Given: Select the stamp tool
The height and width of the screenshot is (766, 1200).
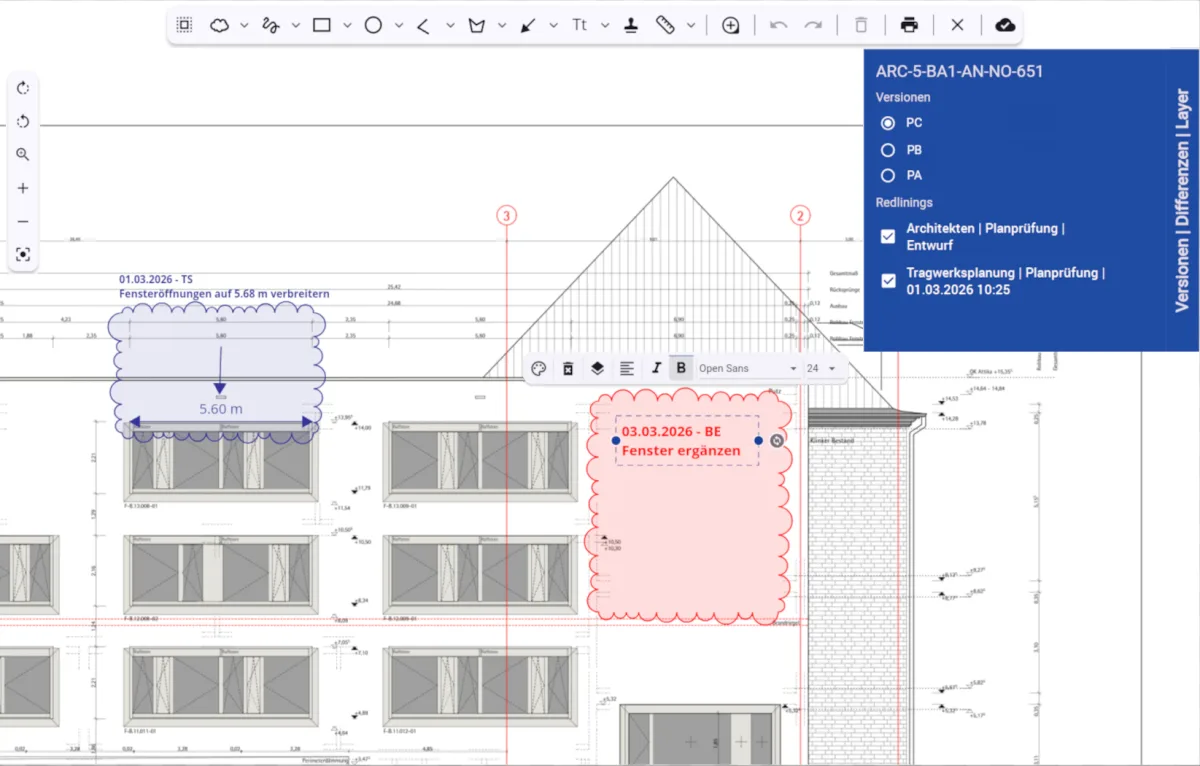Looking at the screenshot, I should 630,25.
